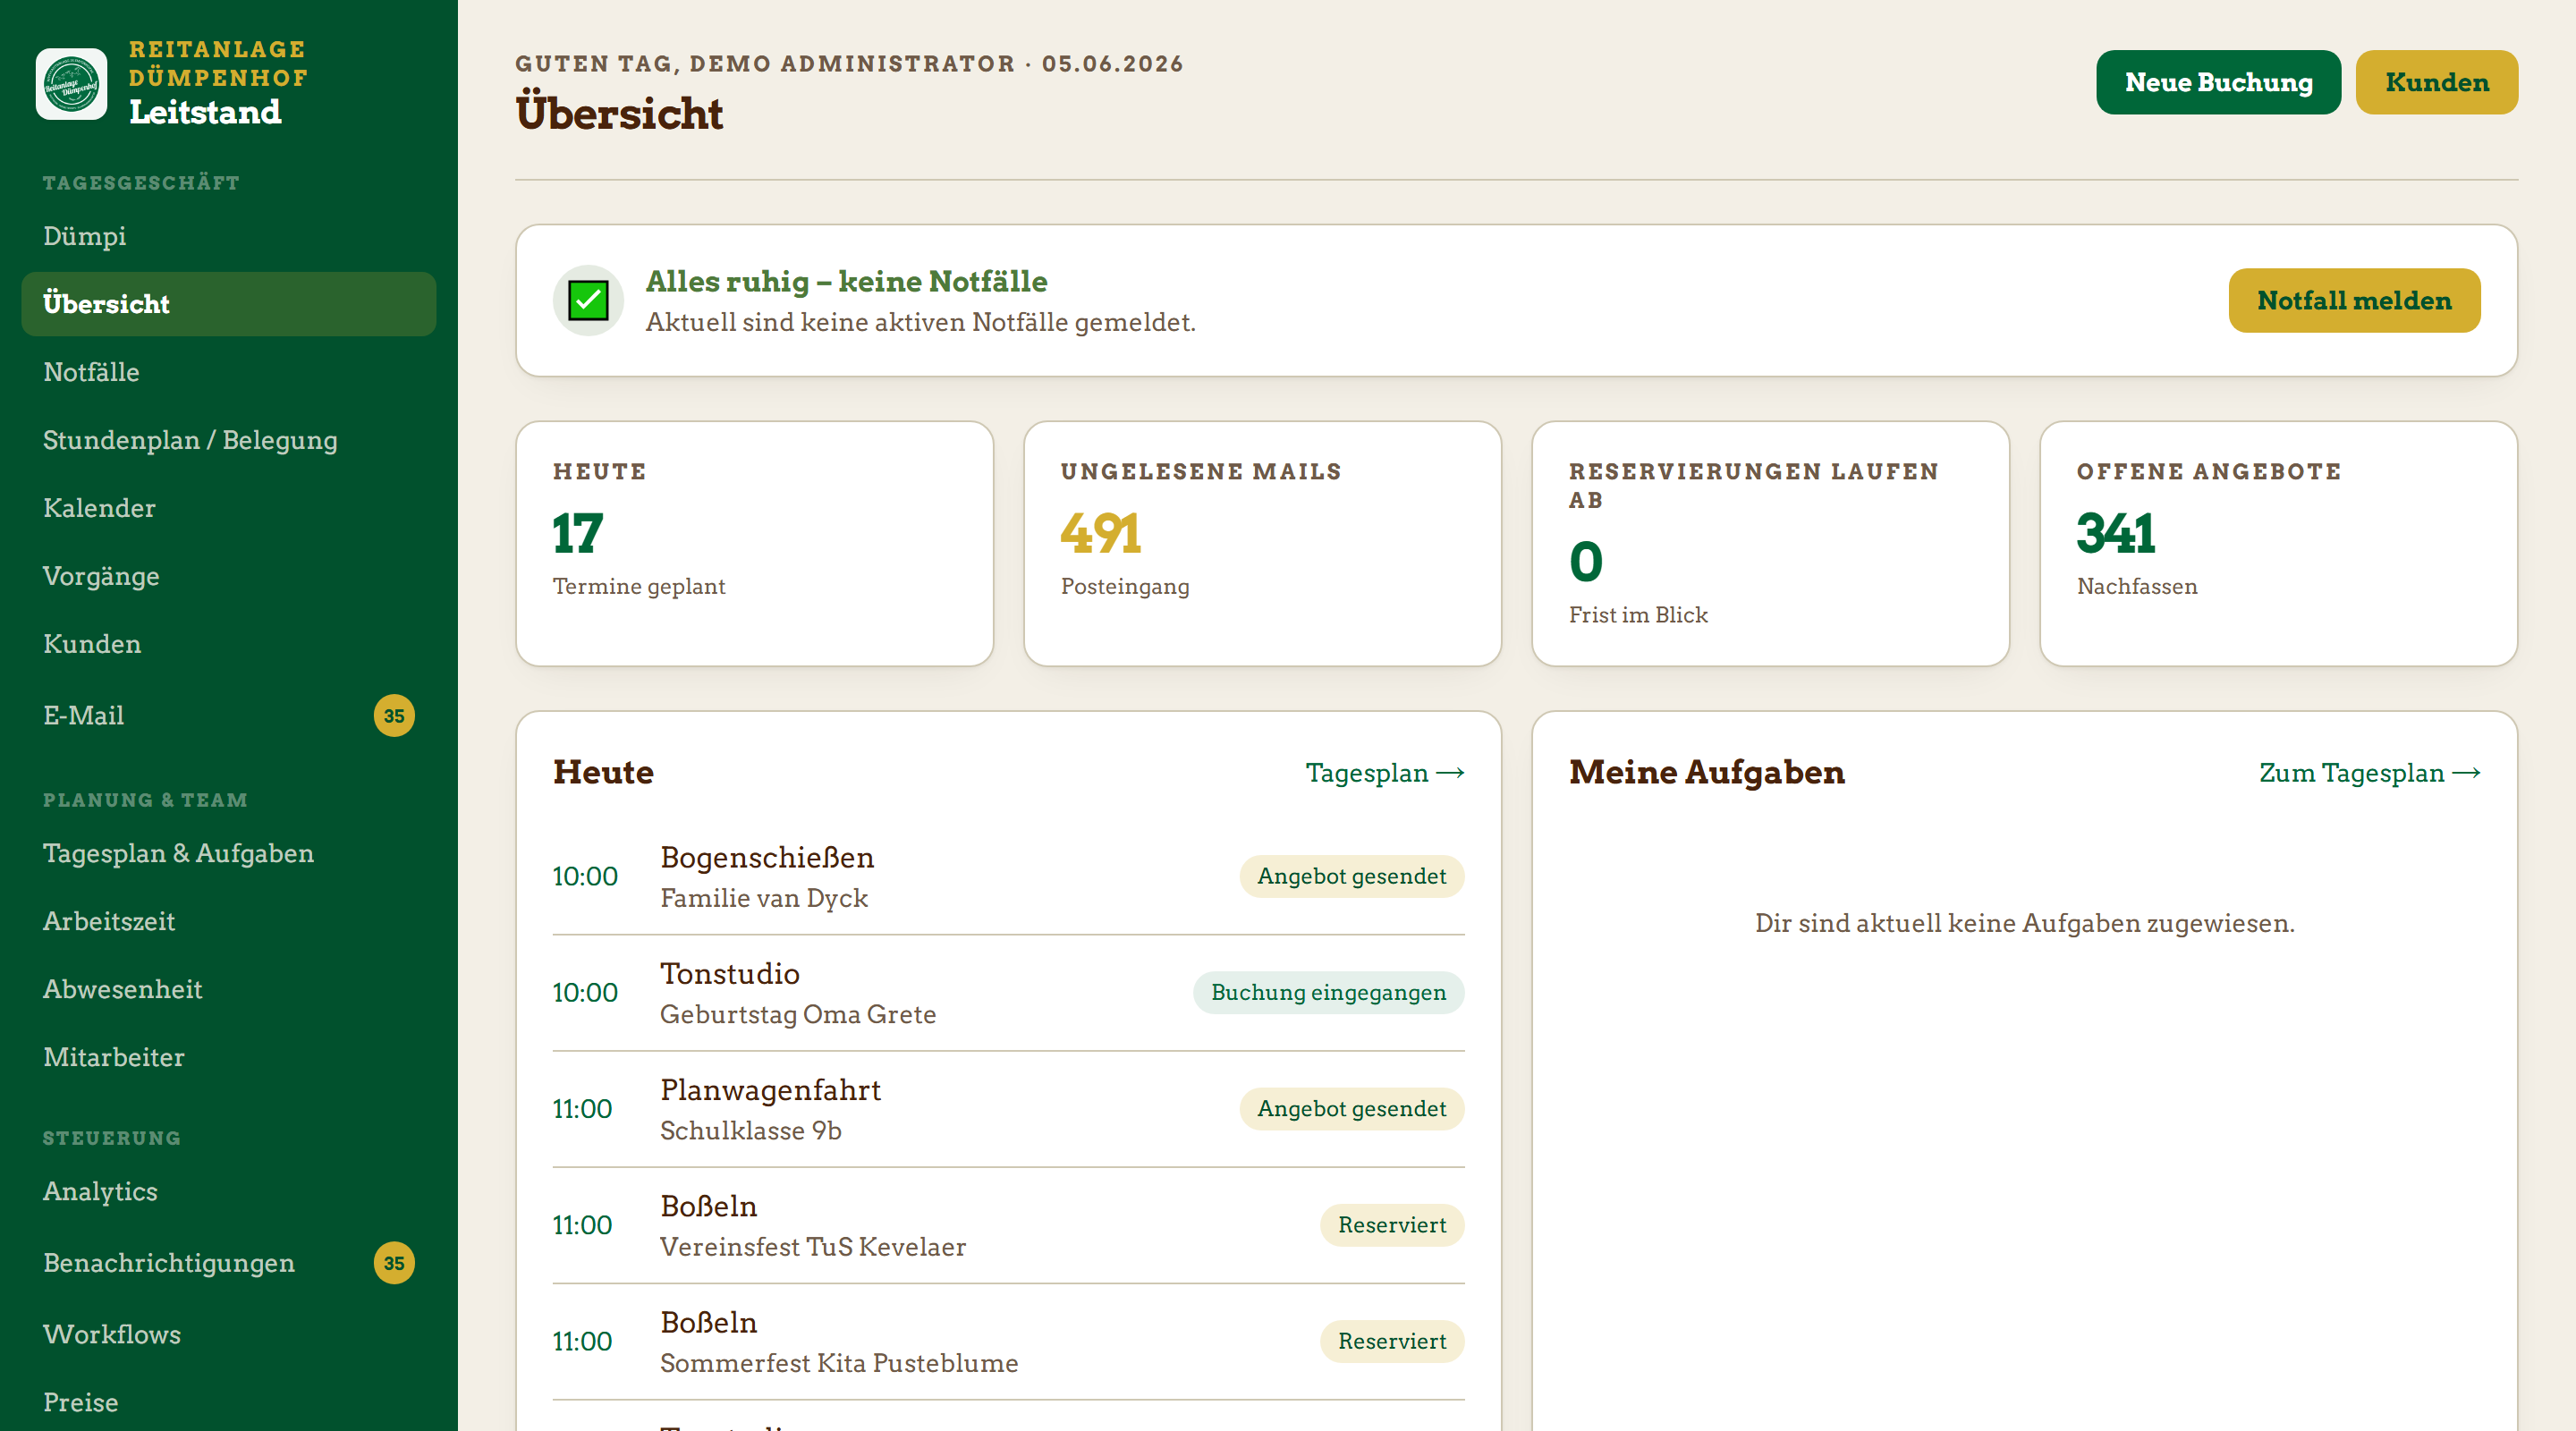Open the E-Mail sidebar entry
The height and width of the screenshot is (1431, 2576).
coord(228,716)
